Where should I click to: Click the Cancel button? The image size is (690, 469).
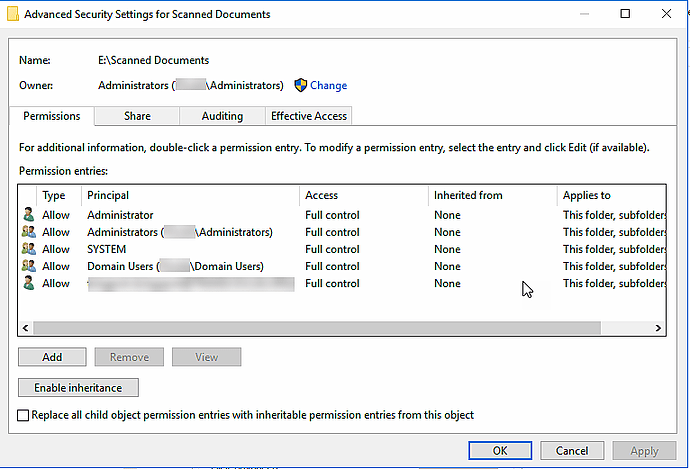click(x=572, y=451)
